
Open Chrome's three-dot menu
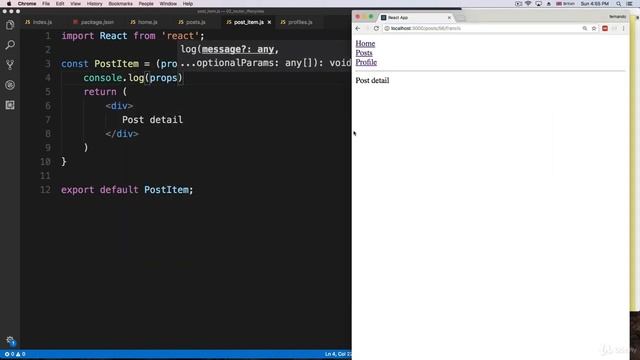pos(624,29)
